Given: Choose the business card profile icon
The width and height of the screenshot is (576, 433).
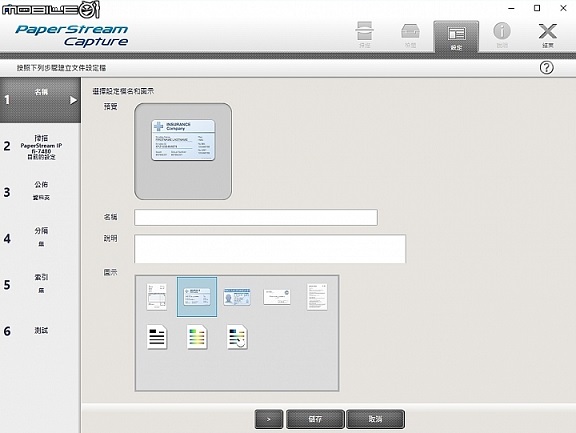Looking at the screenshot, I should [x=277, y=297].
